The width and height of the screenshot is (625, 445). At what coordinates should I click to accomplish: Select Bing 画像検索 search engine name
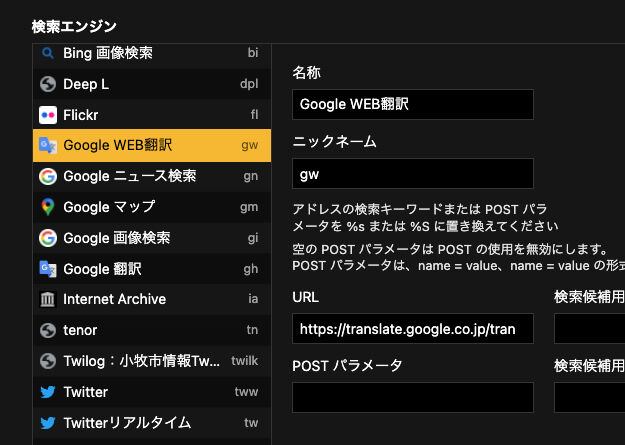tap(108, 53)
